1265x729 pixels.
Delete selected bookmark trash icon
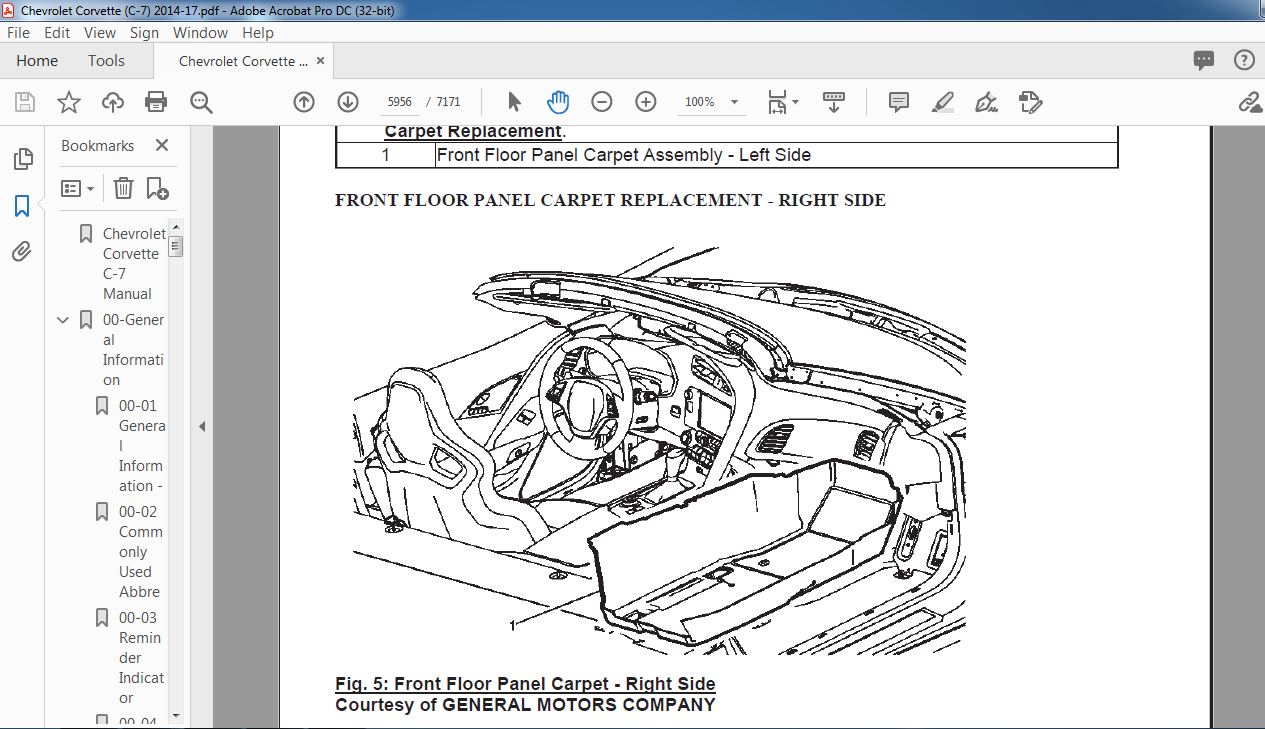pyautogui.click(x=123, y=188)
